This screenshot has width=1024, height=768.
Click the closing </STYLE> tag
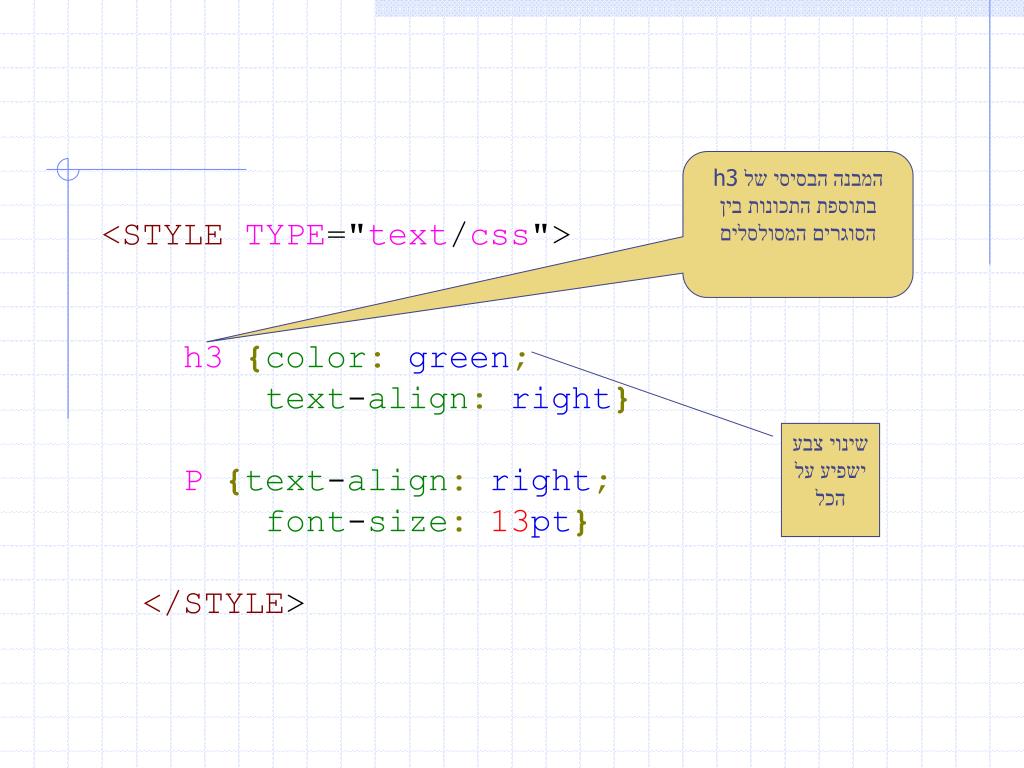tap(224, 603)
